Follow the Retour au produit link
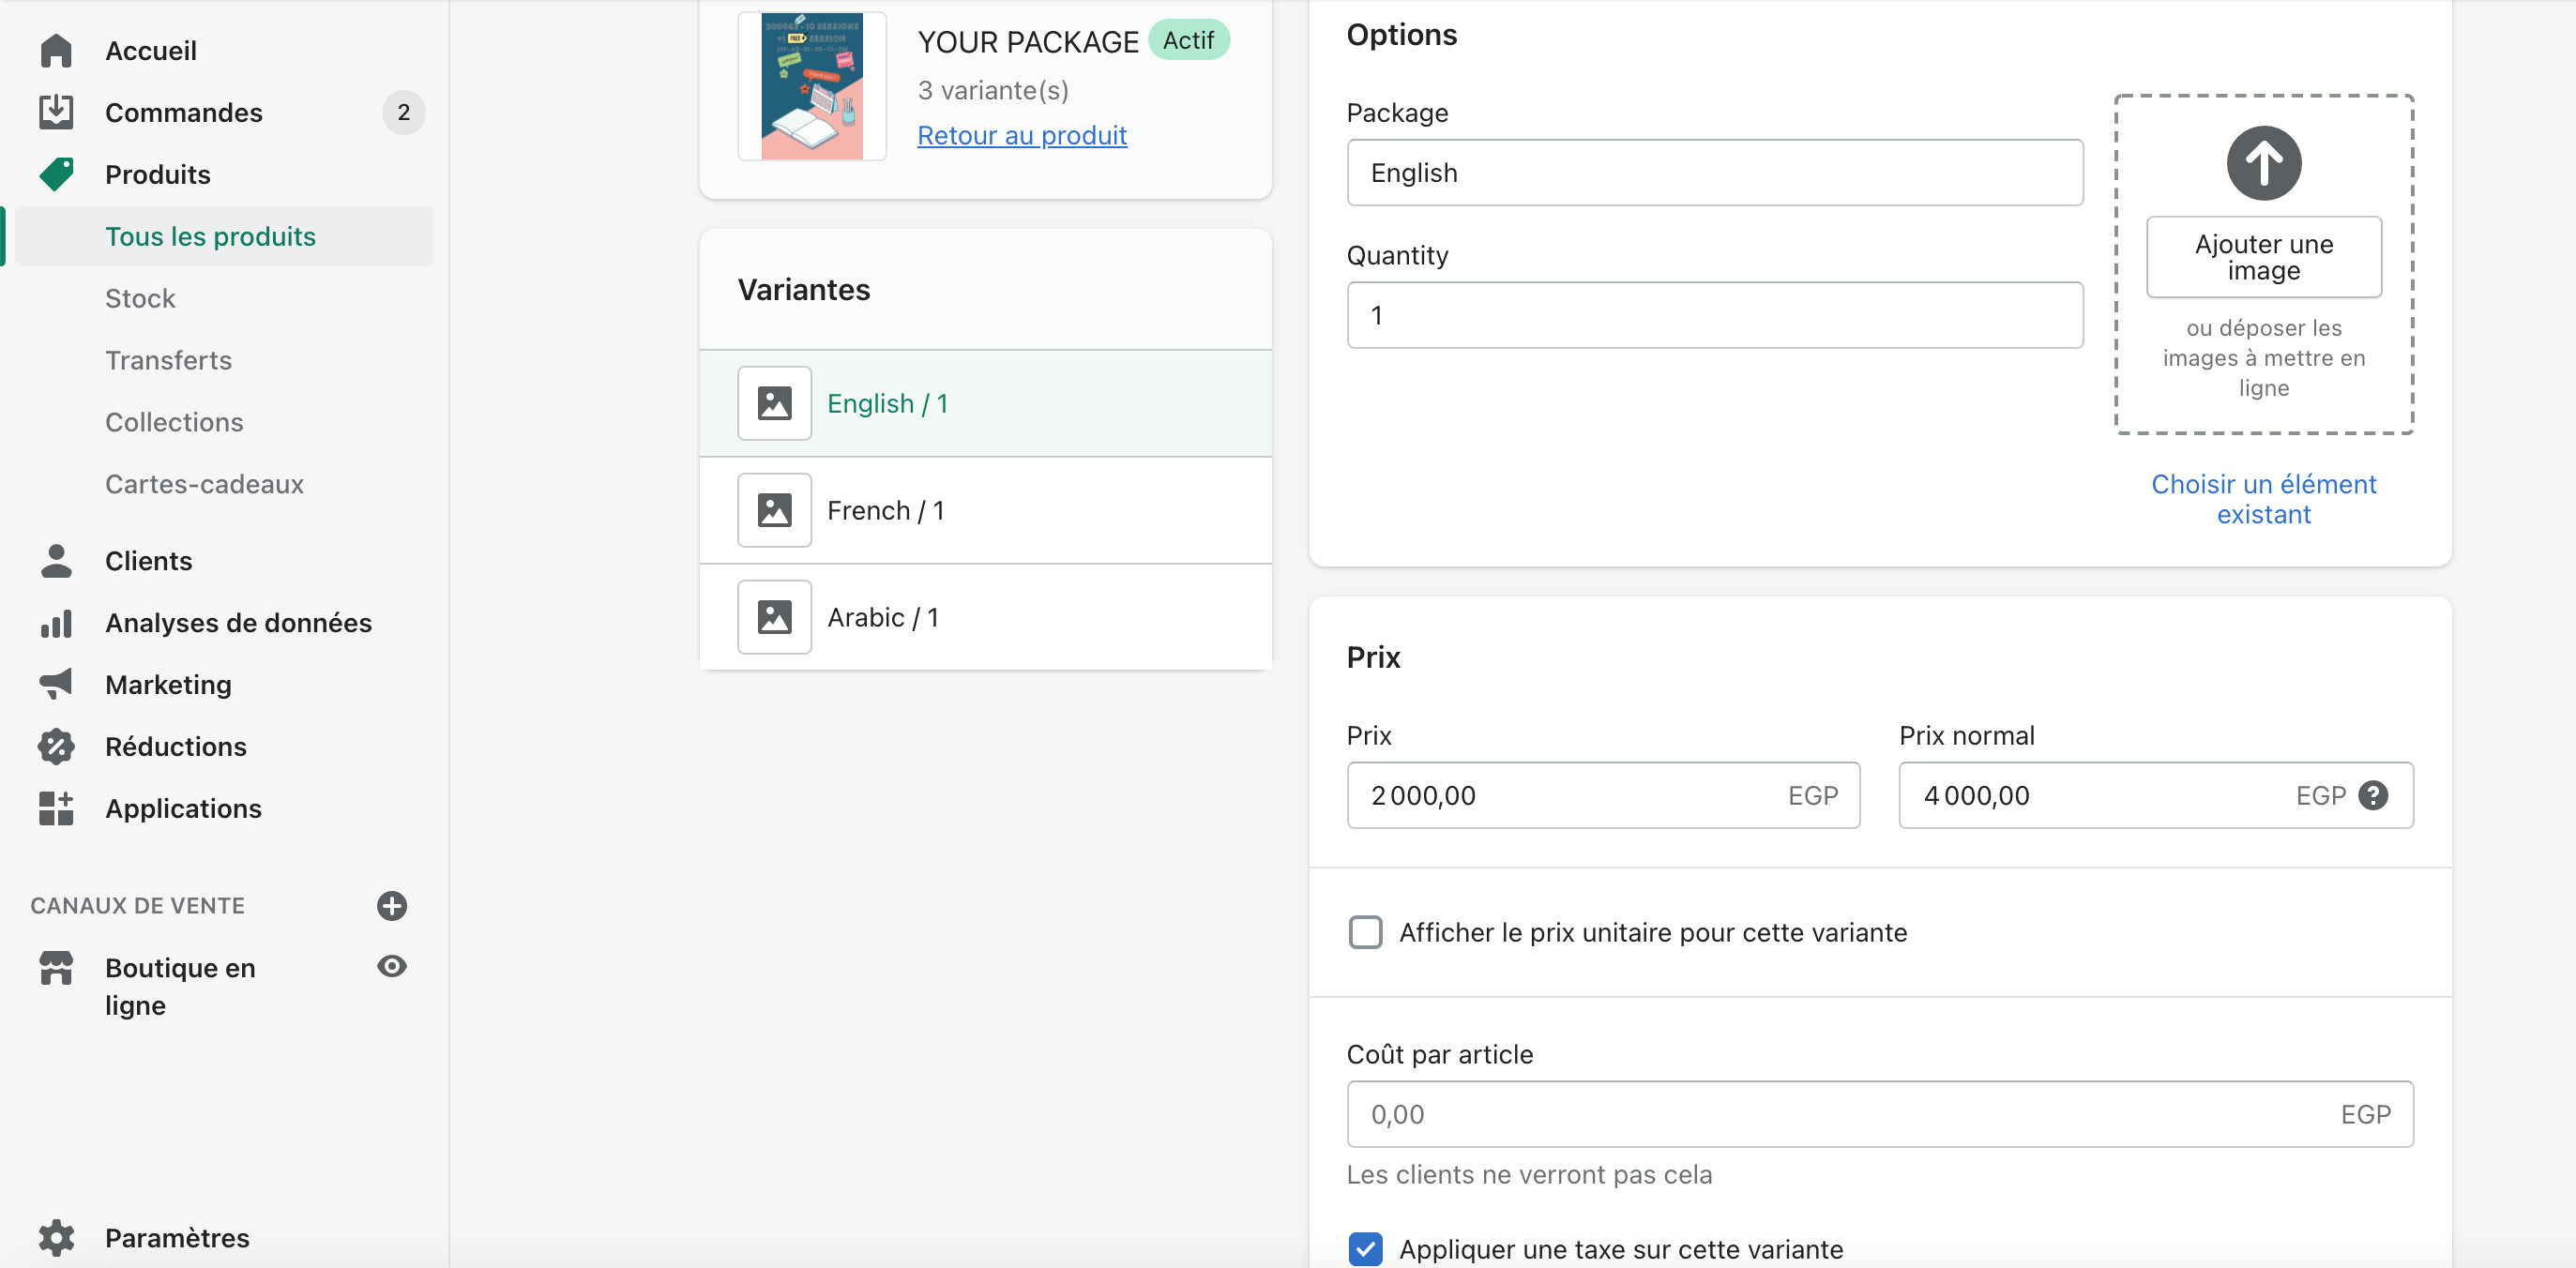This screenshot has height=1268, width=2576. 1021,135
